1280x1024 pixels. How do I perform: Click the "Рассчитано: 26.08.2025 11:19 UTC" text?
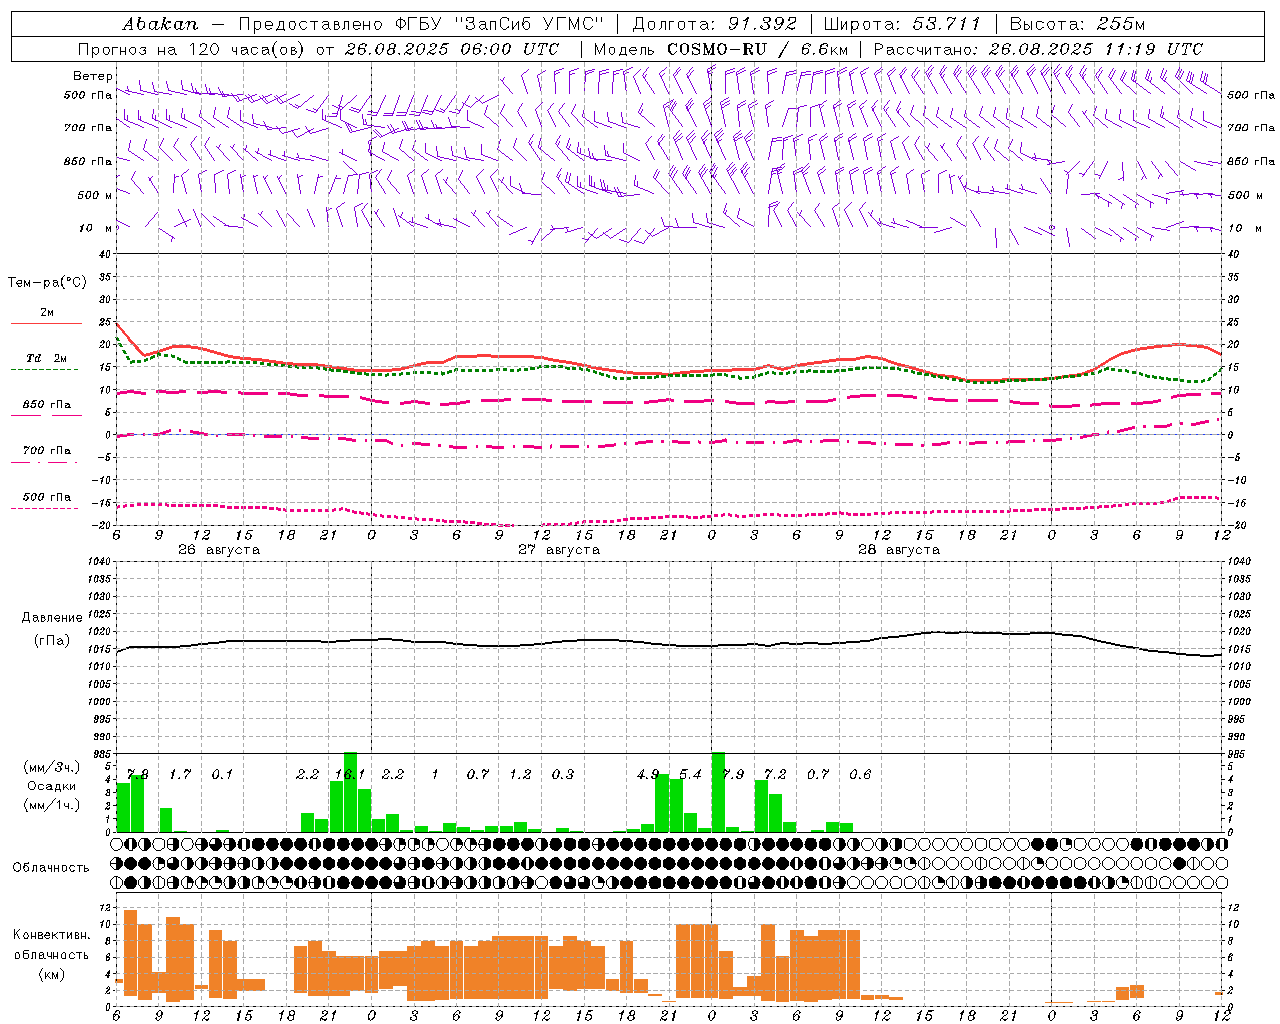[x=1038, y=49]
